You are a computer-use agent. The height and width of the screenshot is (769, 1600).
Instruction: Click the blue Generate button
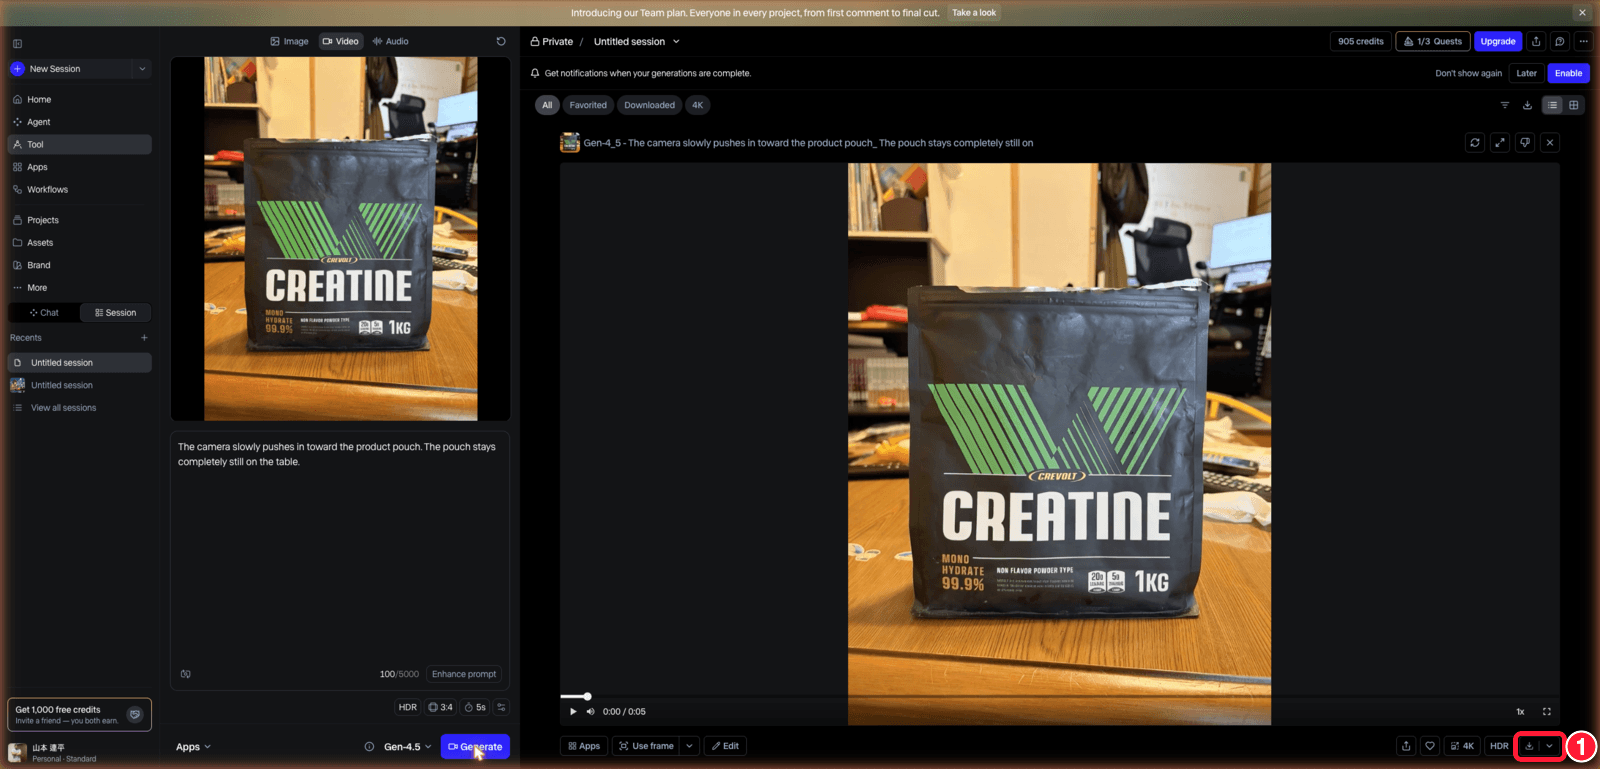[x=475, y=747]
